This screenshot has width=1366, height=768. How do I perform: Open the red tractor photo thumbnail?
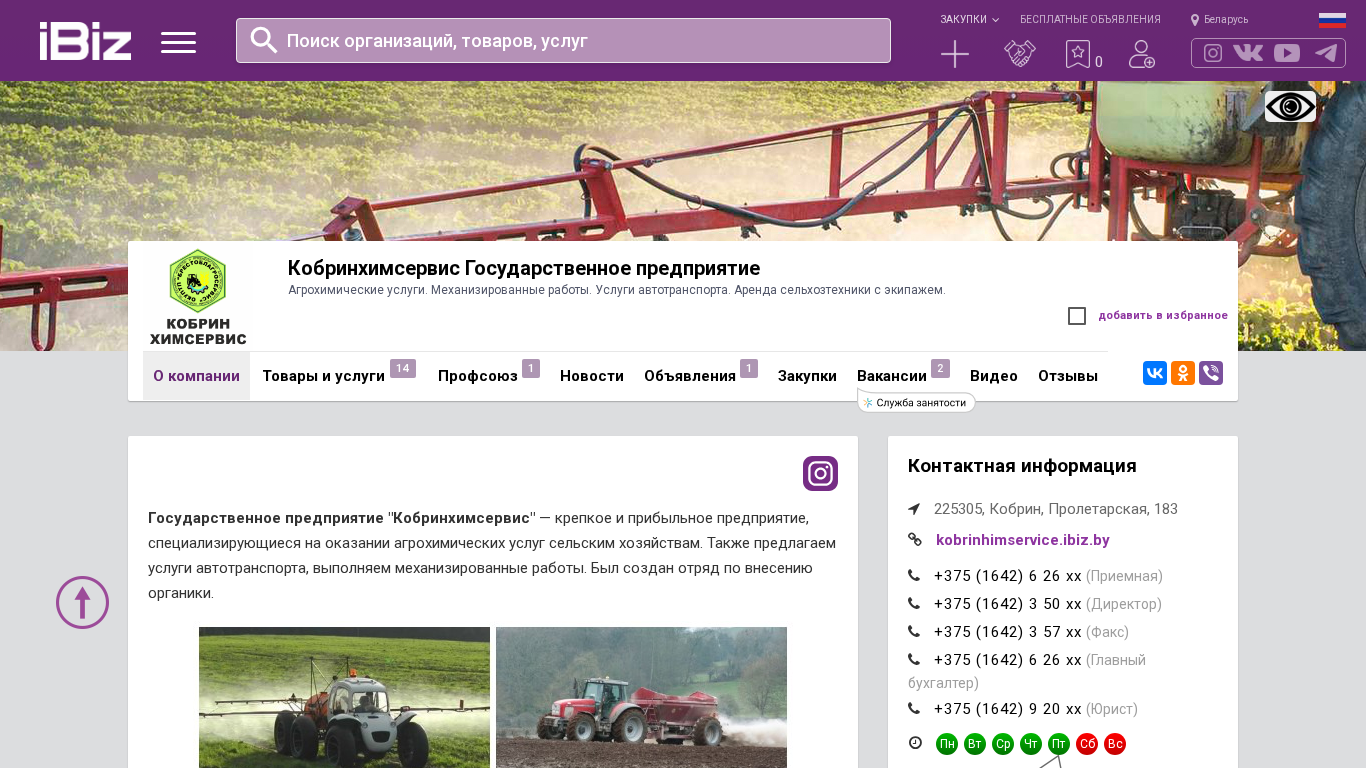(641, 697)
